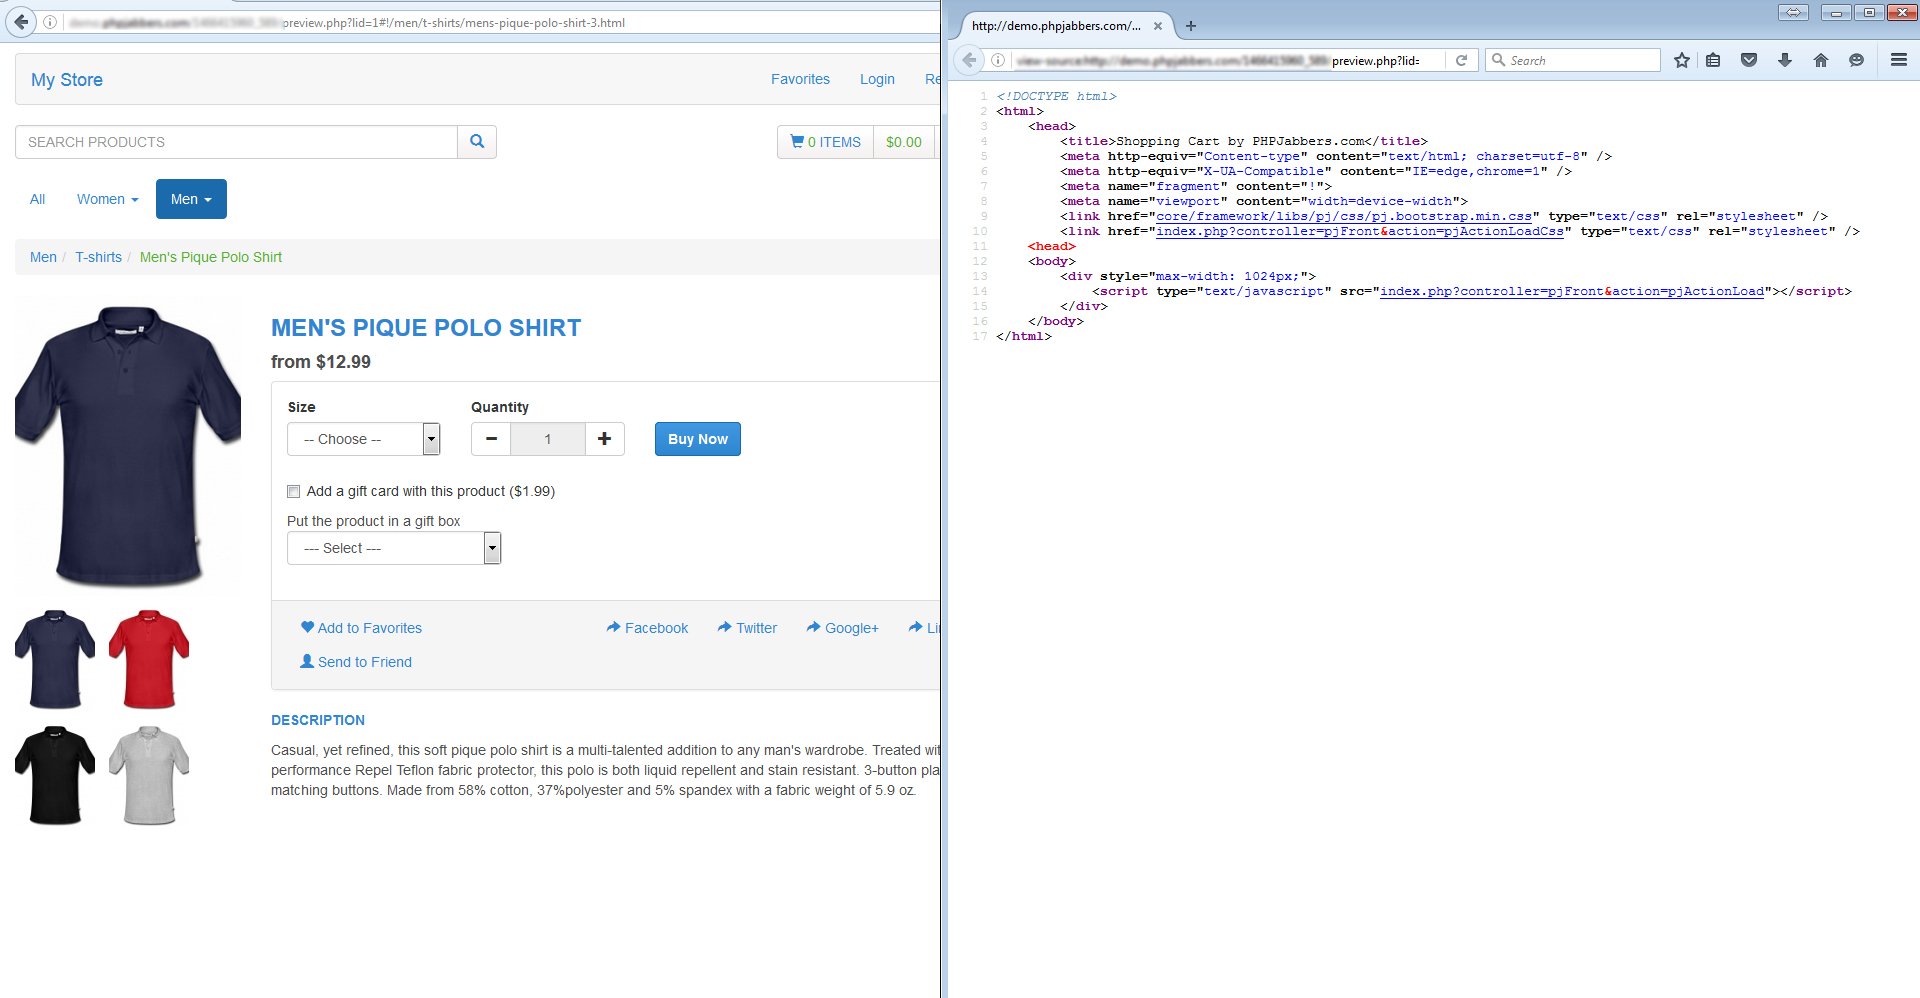Click the site info icon in view-source address bar
1920x998 pixels.
pyautogui.click(x=998, y=60)
